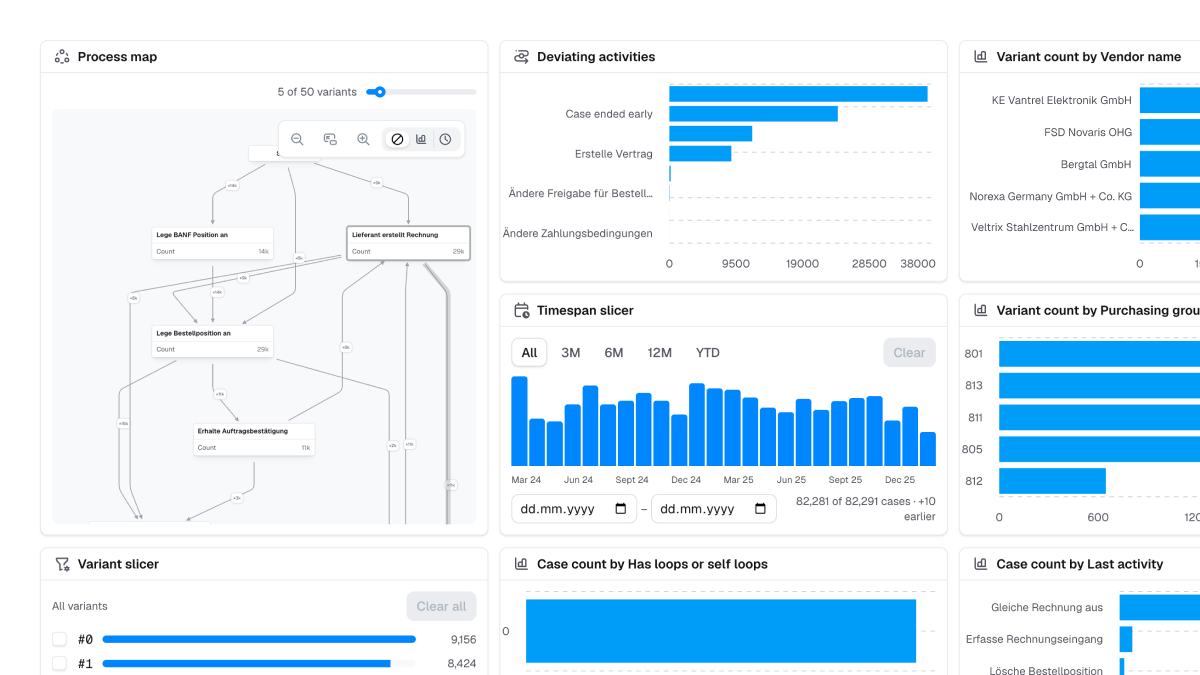Click the Has loops or self loops chart icon
Image resolution: width=1200 pixels, height=675 pixels.
[521, 564]
